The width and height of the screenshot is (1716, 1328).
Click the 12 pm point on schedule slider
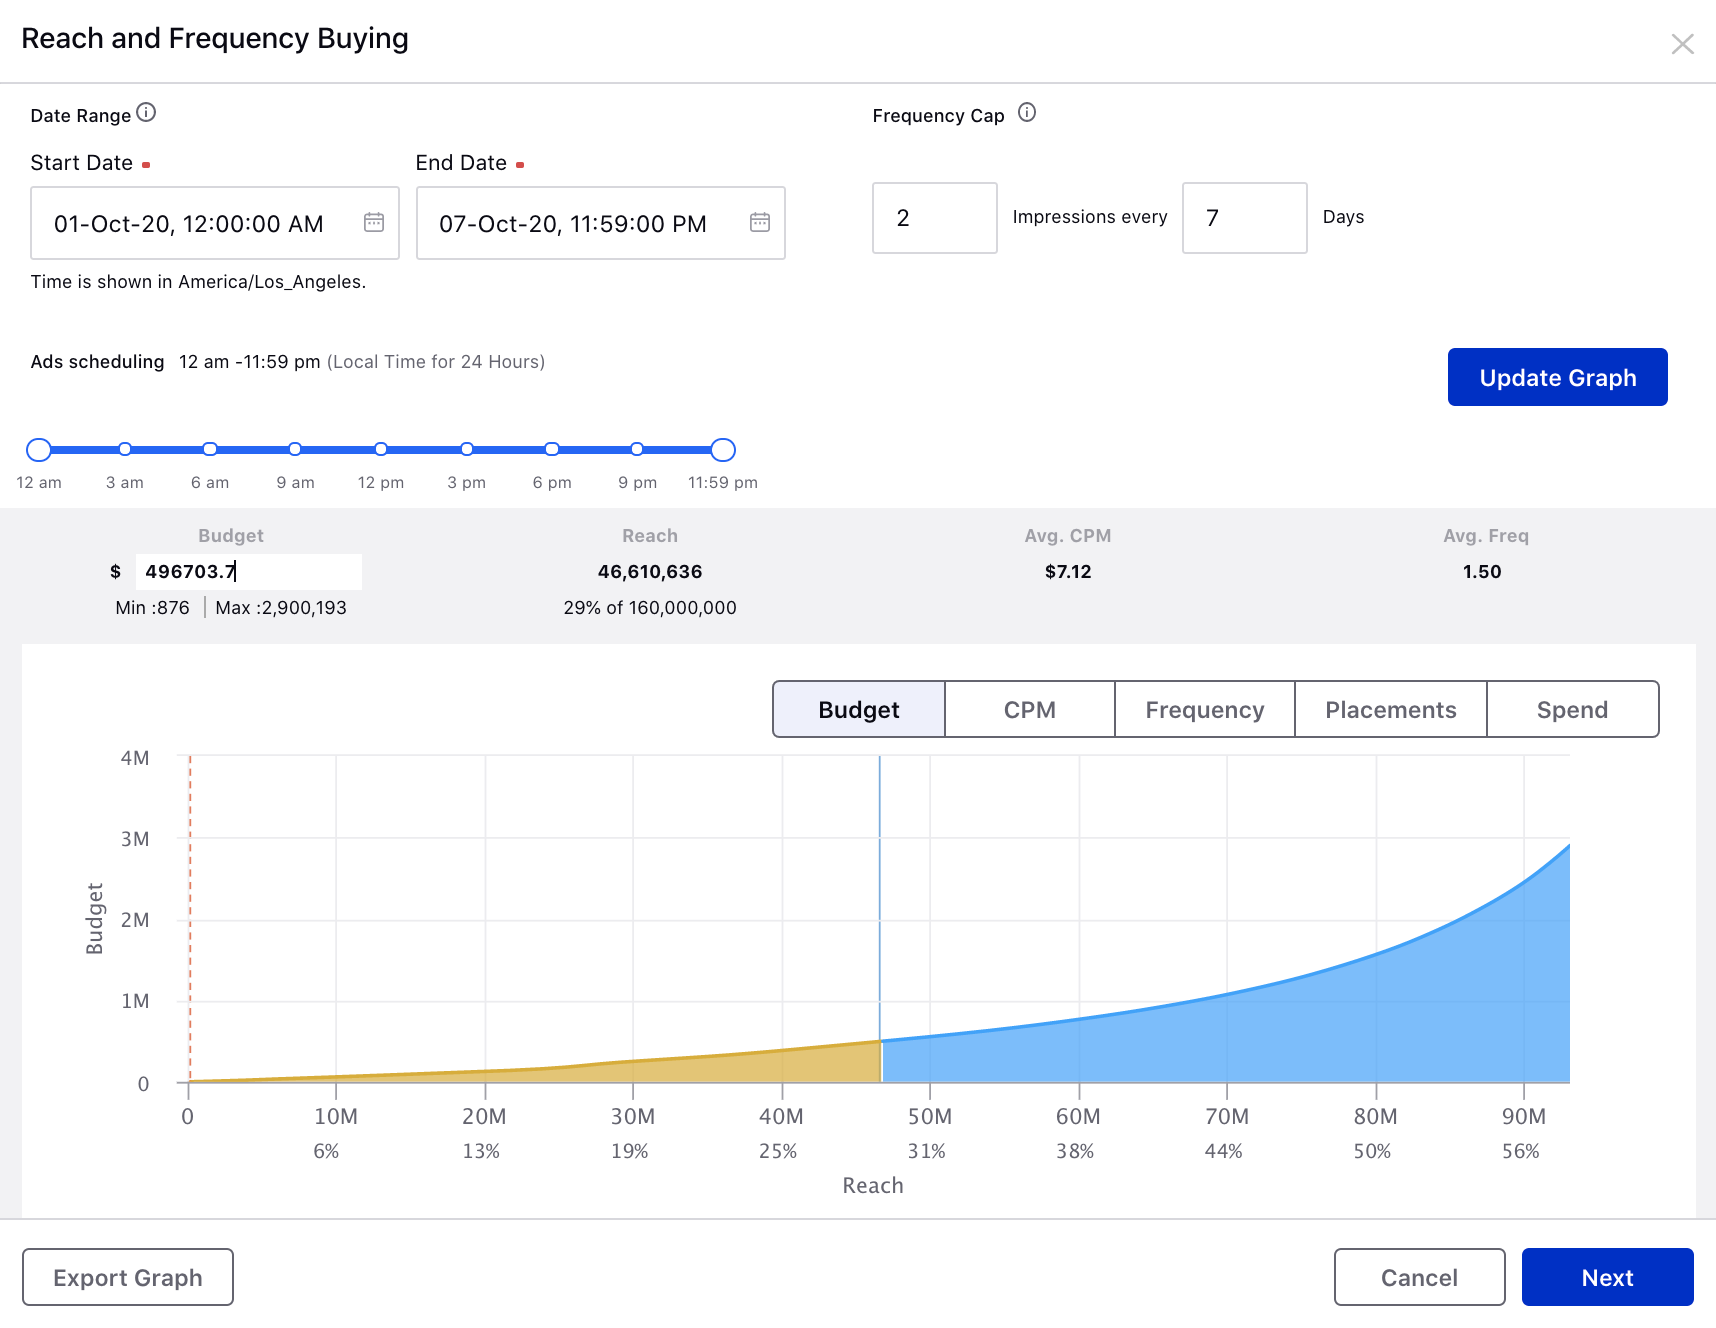click(x=381, y=450)
